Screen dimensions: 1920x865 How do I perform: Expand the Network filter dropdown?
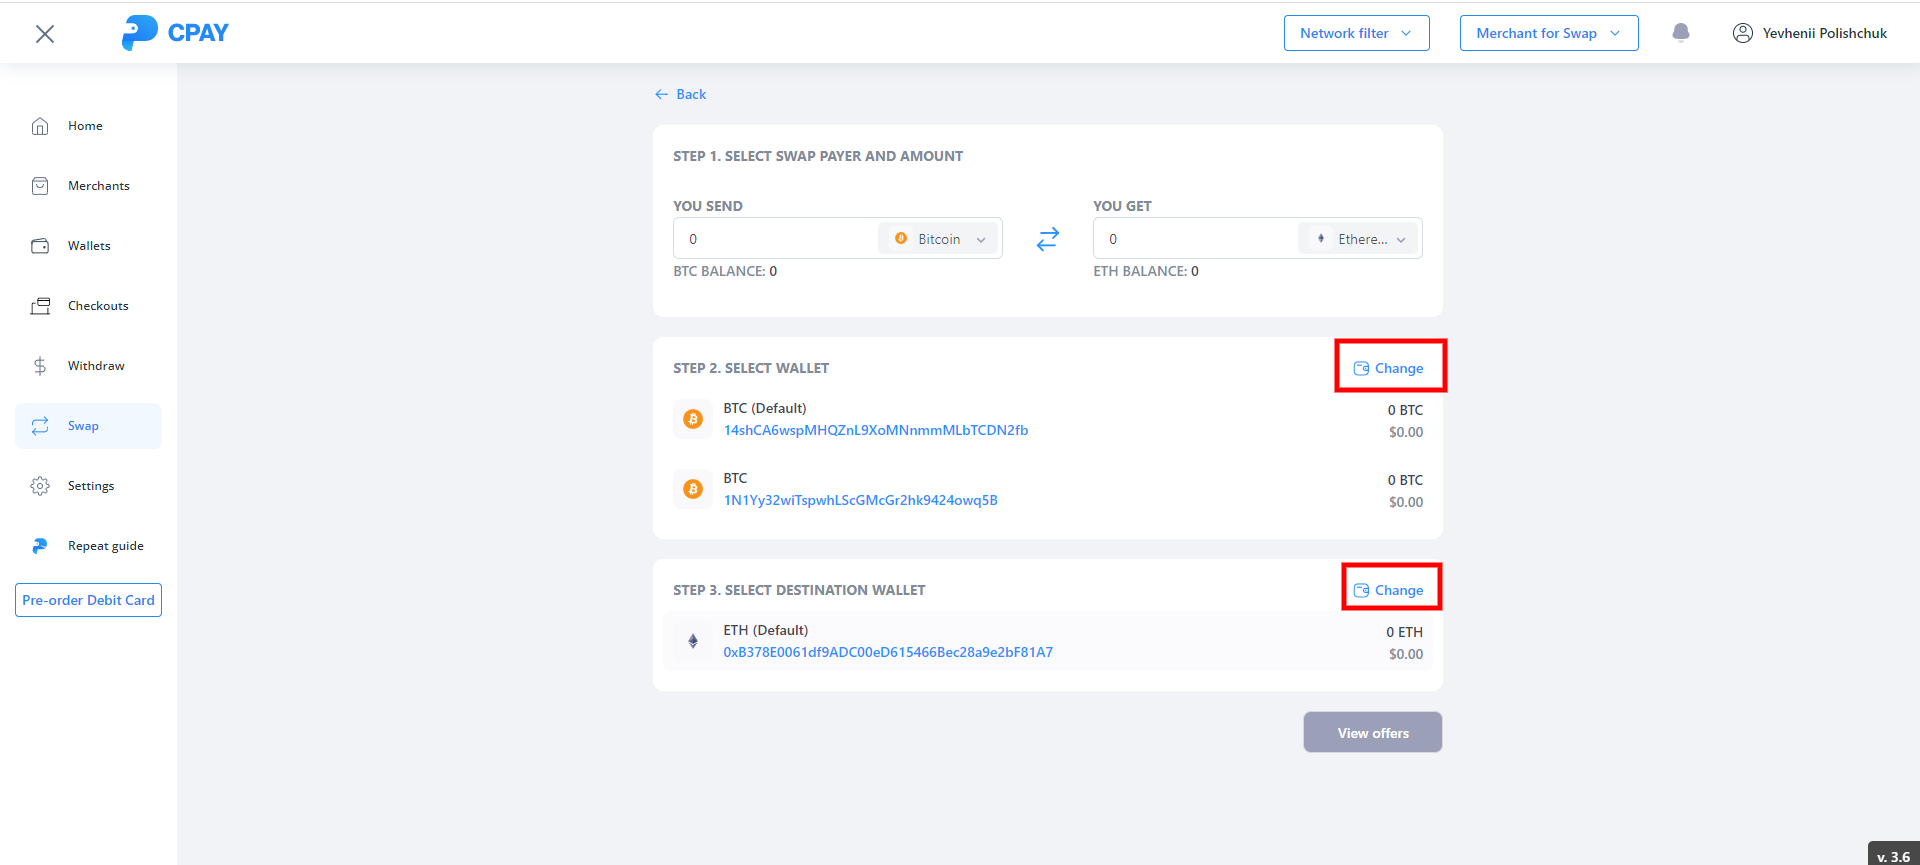click(1356, 33)
